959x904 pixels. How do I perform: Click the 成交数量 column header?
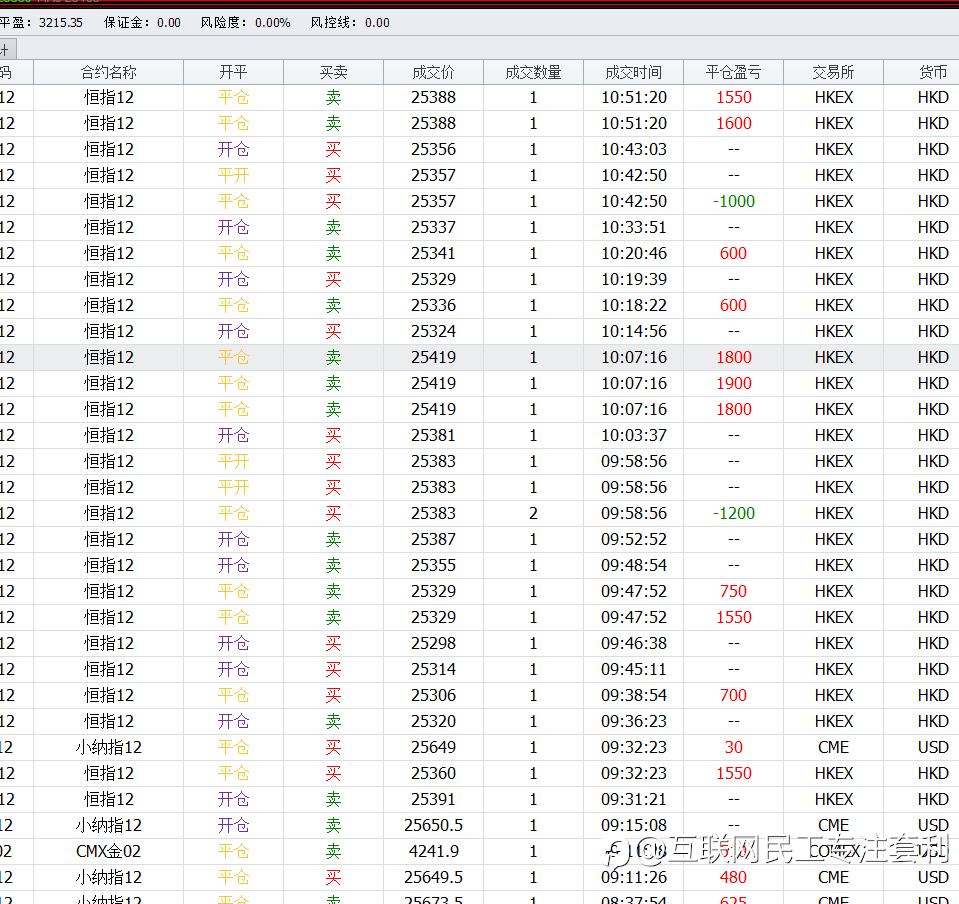533,72
